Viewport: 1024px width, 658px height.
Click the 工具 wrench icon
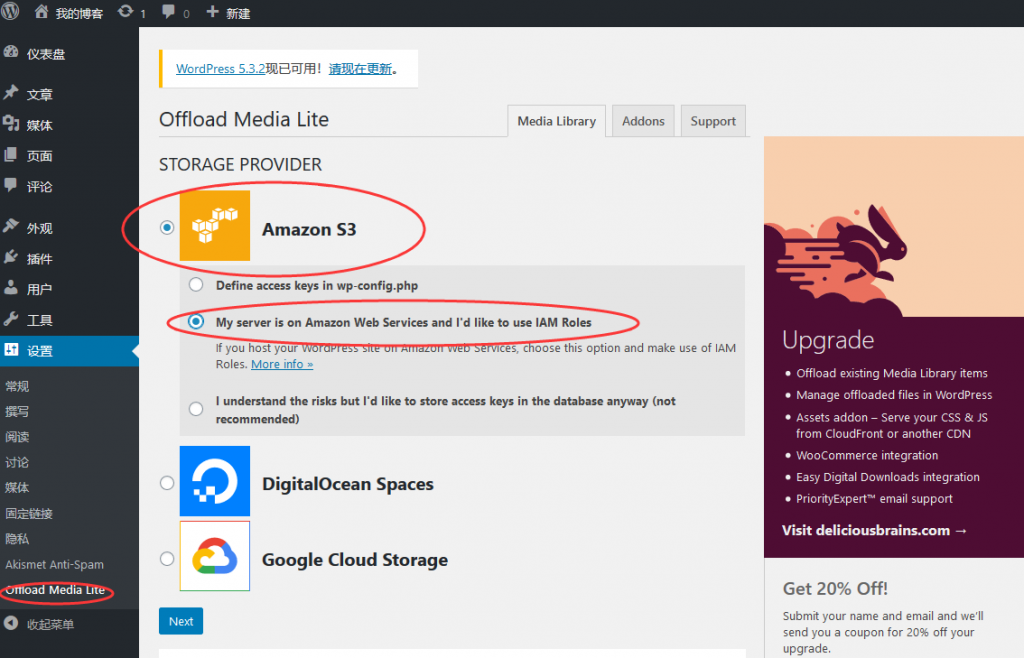[10, 319]
